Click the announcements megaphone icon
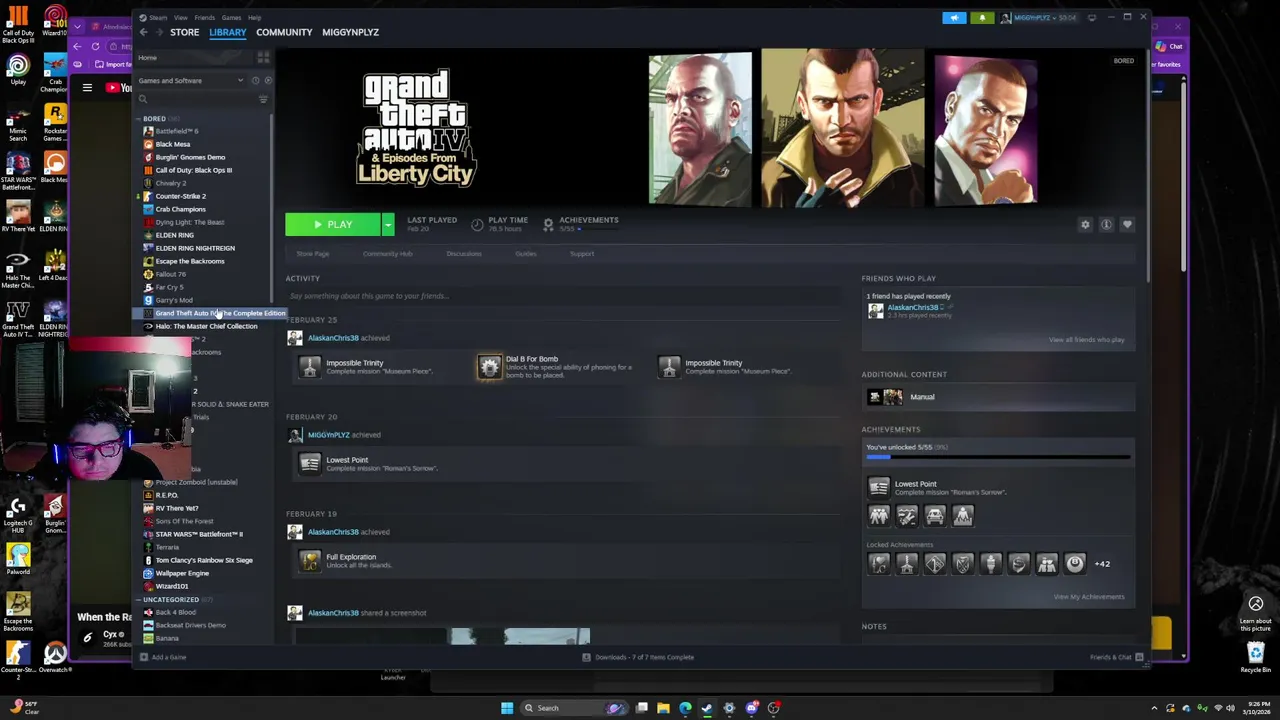1280x720 pixels. click(954, 17)
